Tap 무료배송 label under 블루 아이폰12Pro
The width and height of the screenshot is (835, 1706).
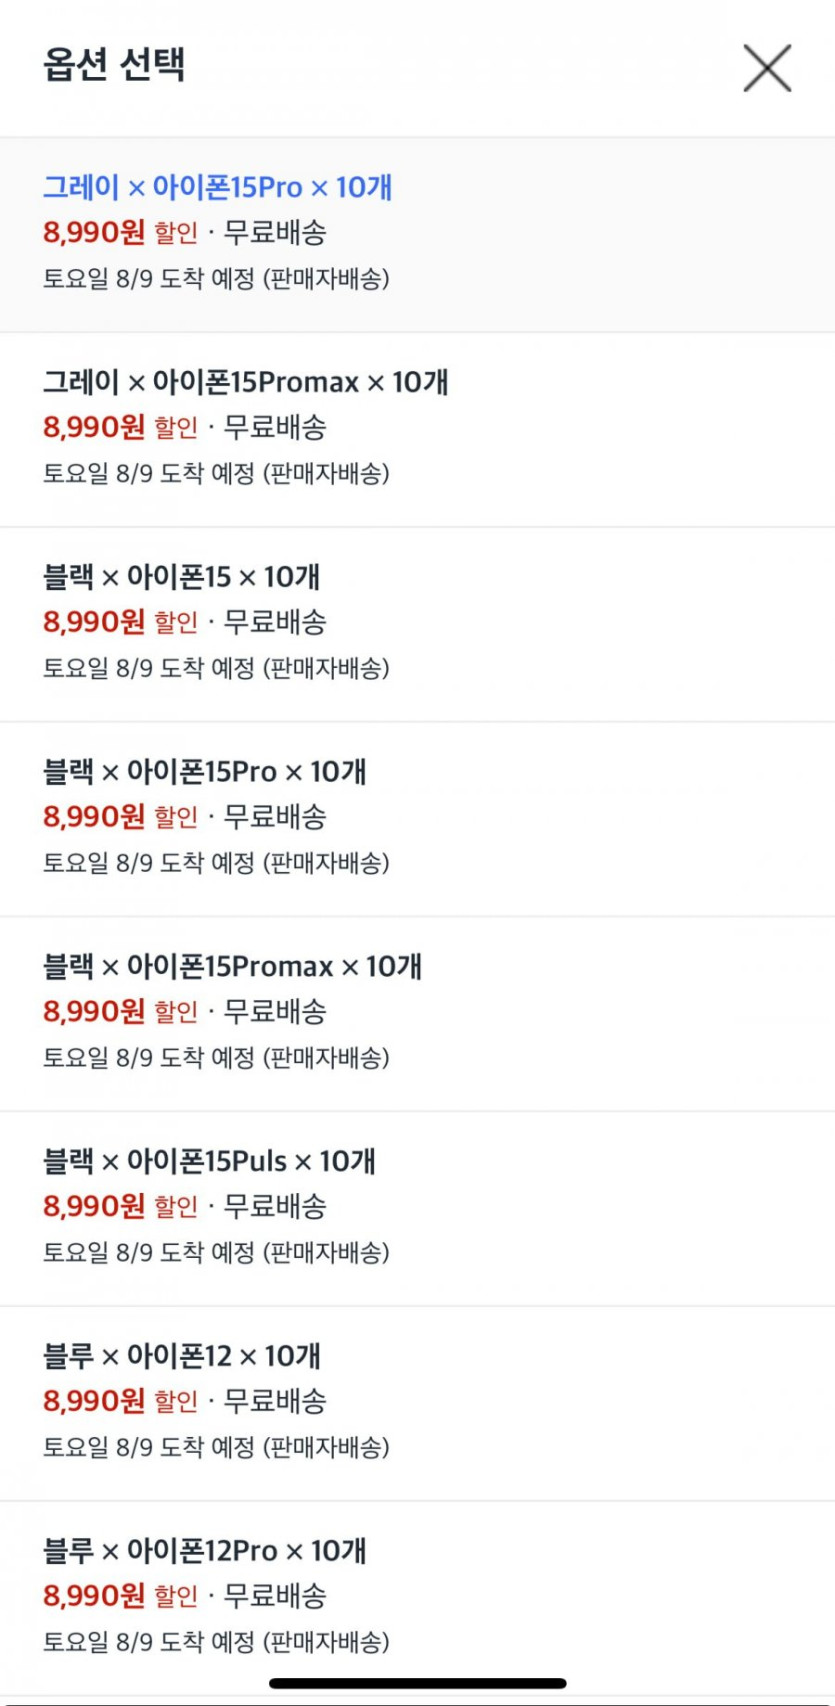(275, 1597)
